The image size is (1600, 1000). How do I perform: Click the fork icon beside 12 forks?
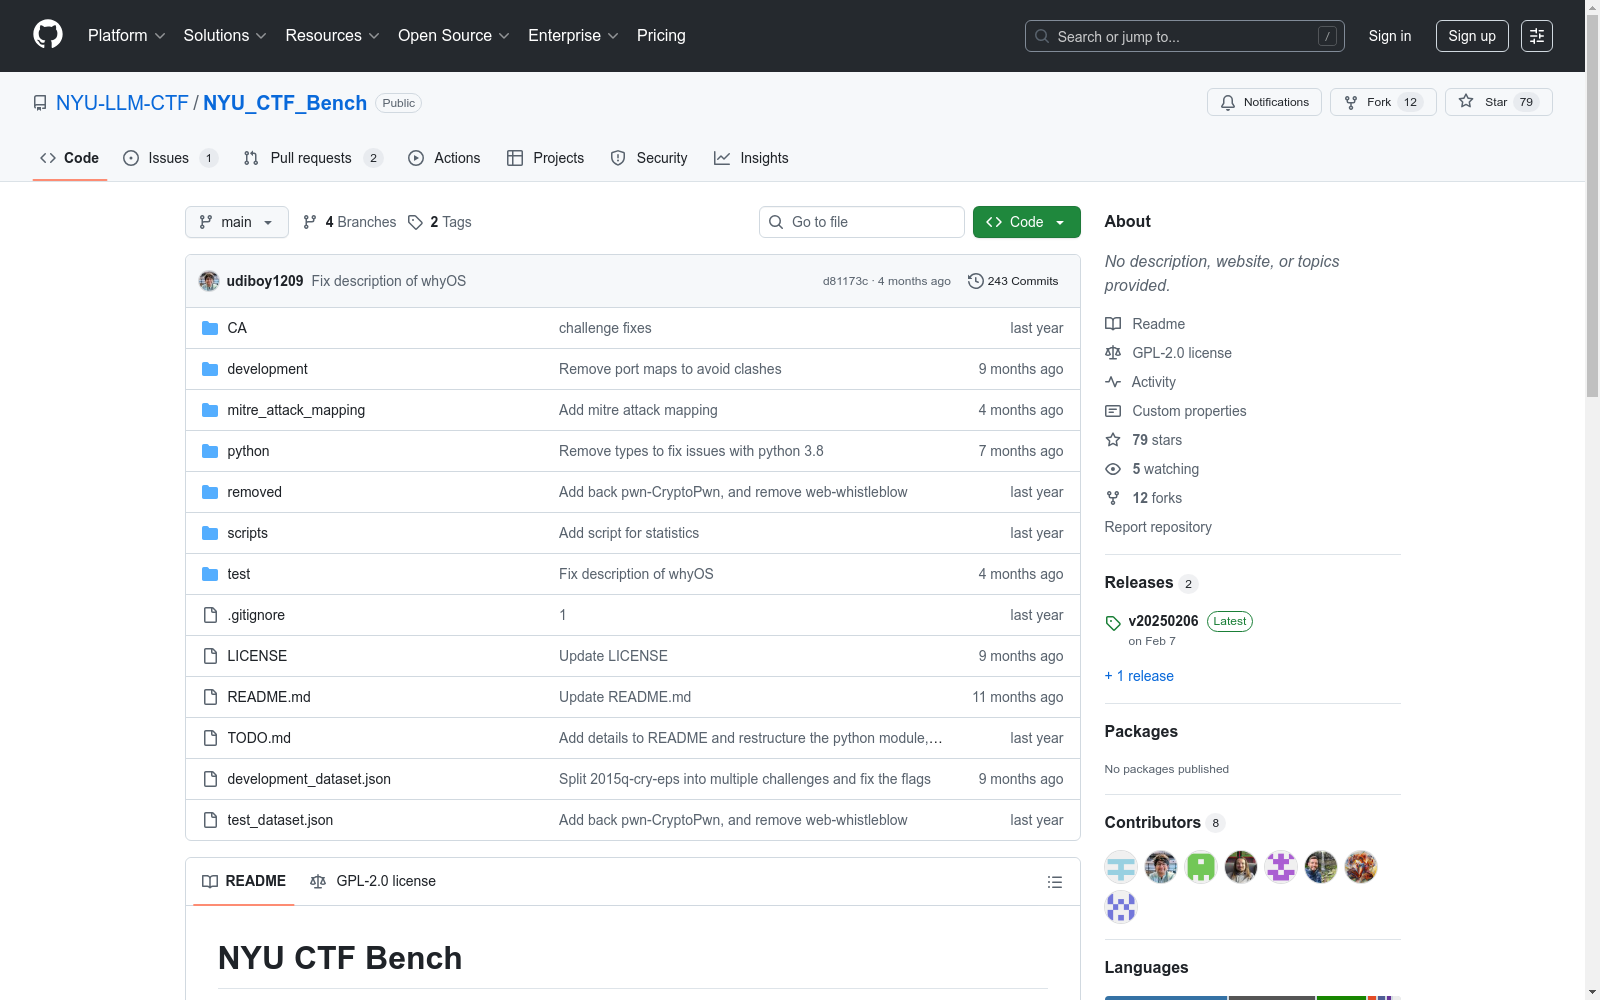coord(1113,498)
